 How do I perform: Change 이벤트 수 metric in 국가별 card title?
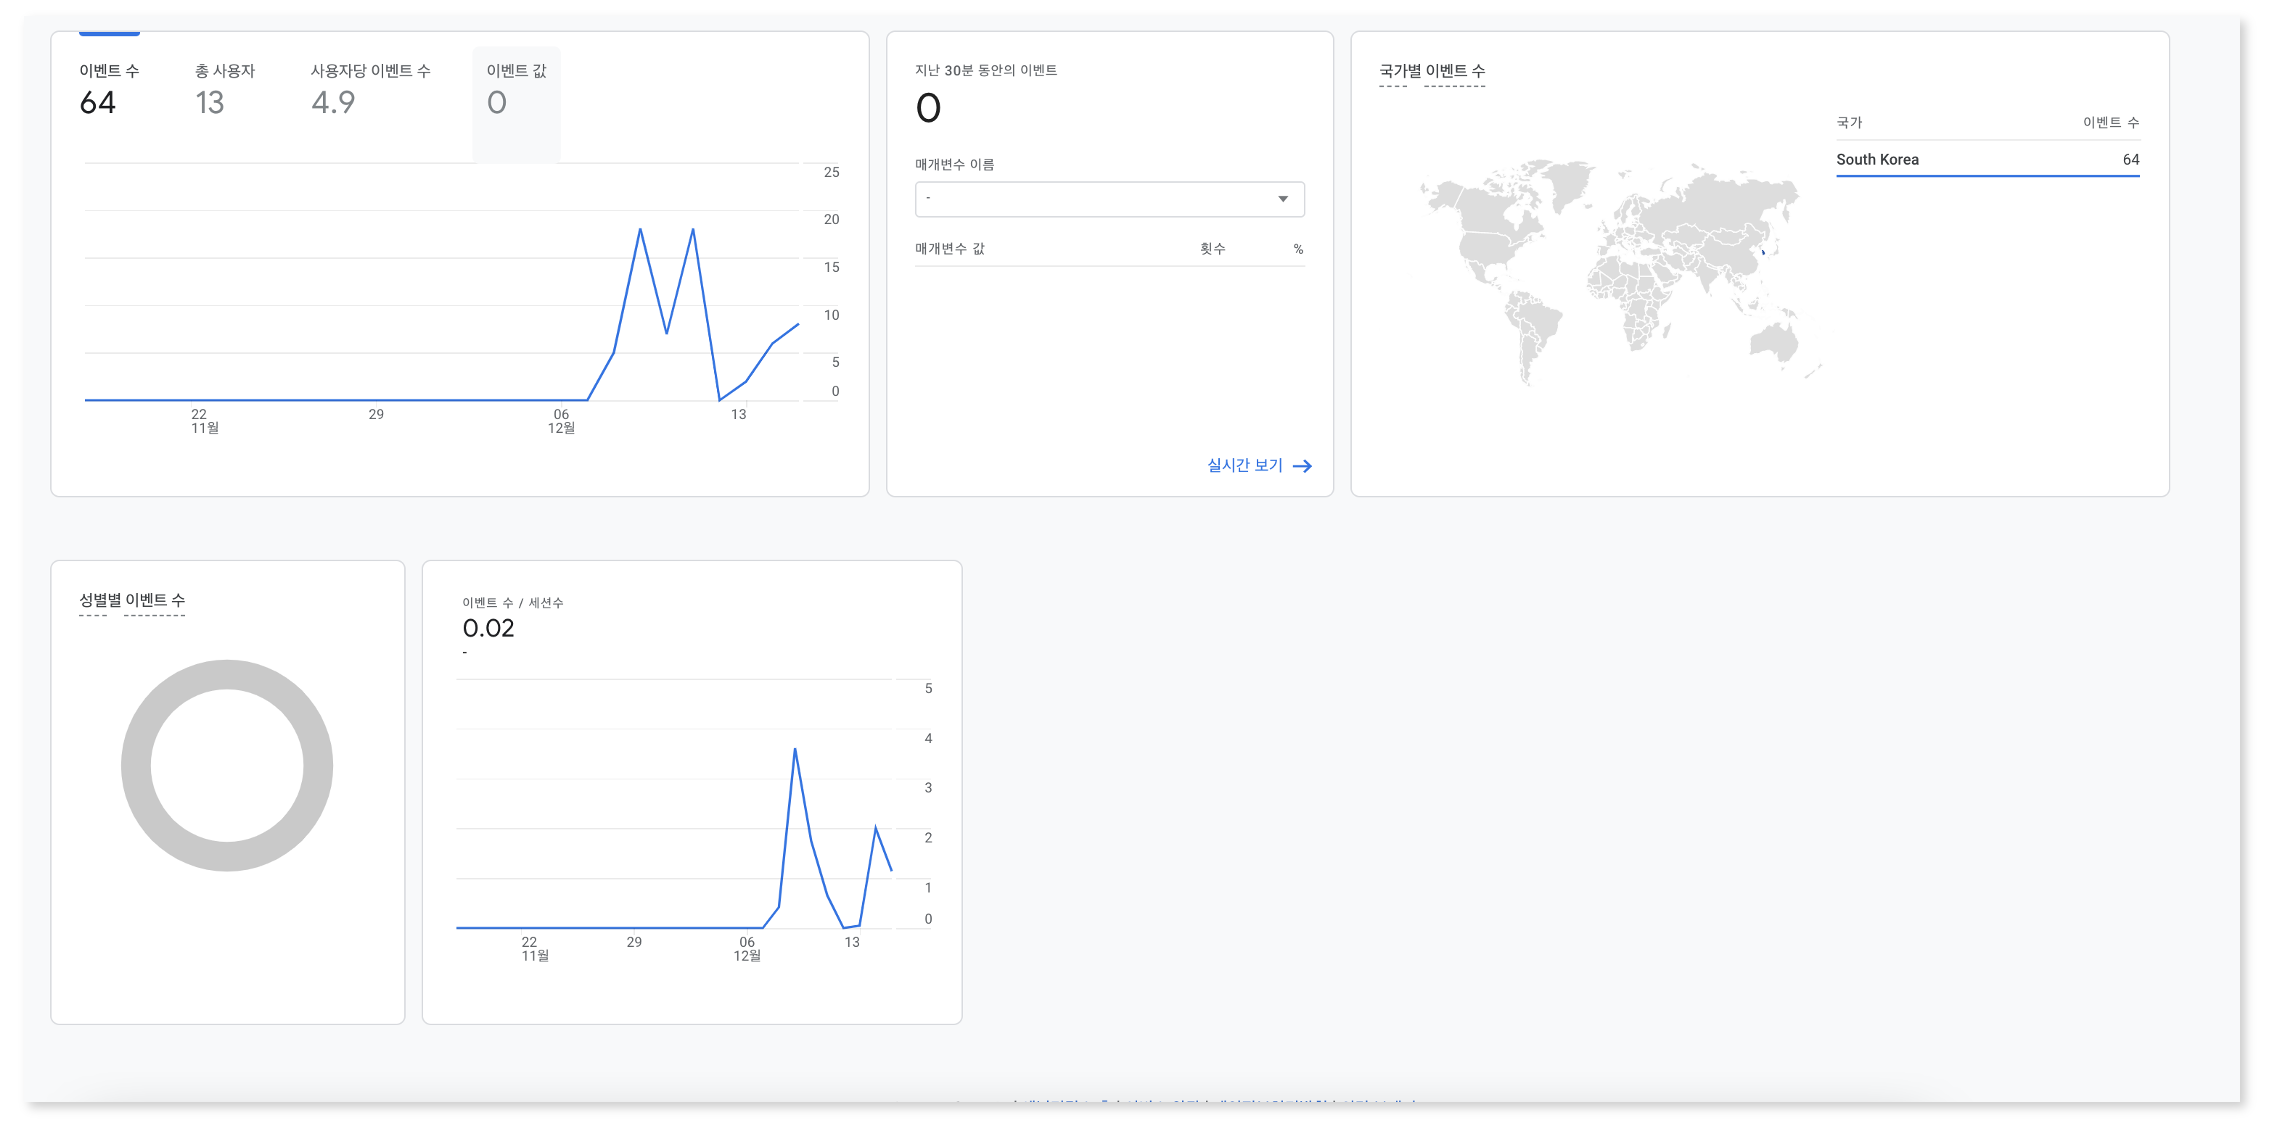click(x=1455, y=71)
